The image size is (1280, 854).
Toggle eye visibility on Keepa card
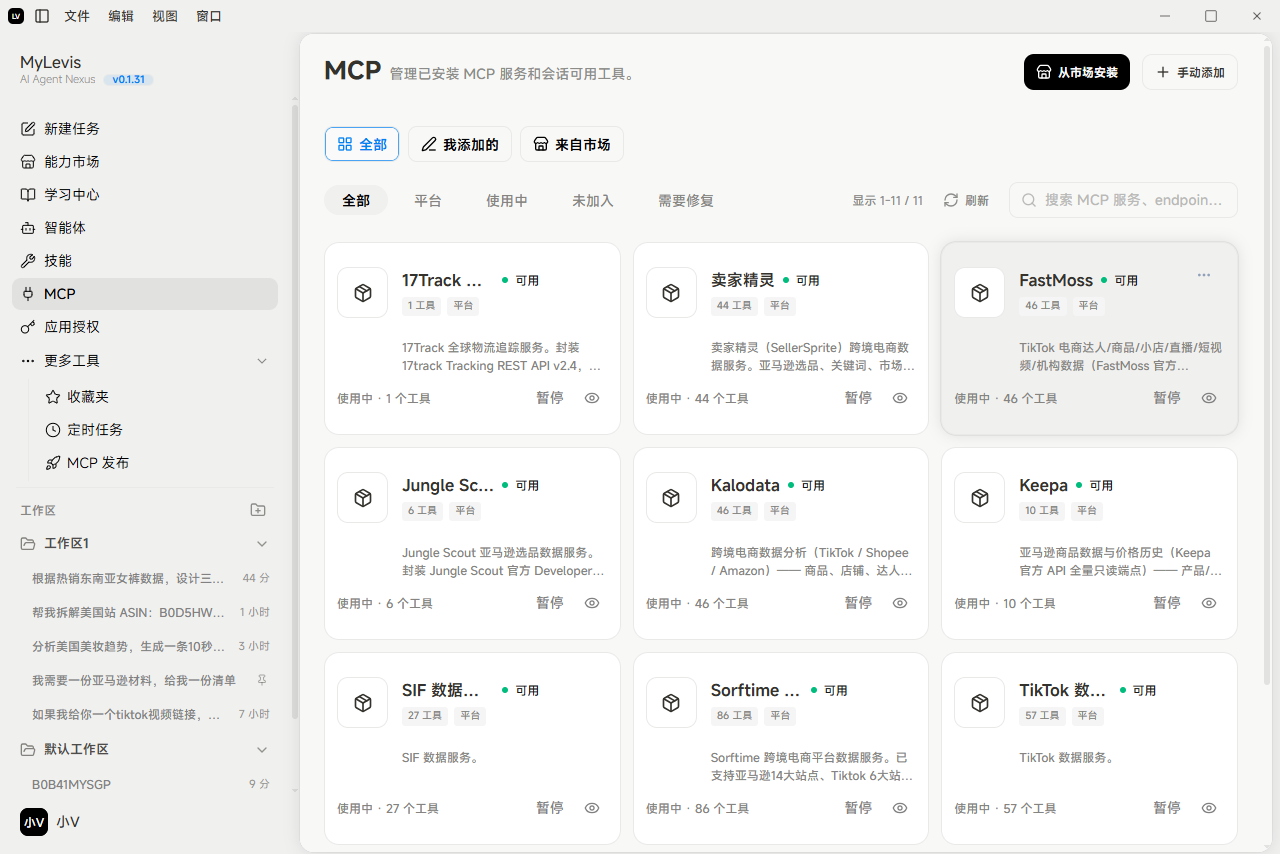click(1209, 603)
